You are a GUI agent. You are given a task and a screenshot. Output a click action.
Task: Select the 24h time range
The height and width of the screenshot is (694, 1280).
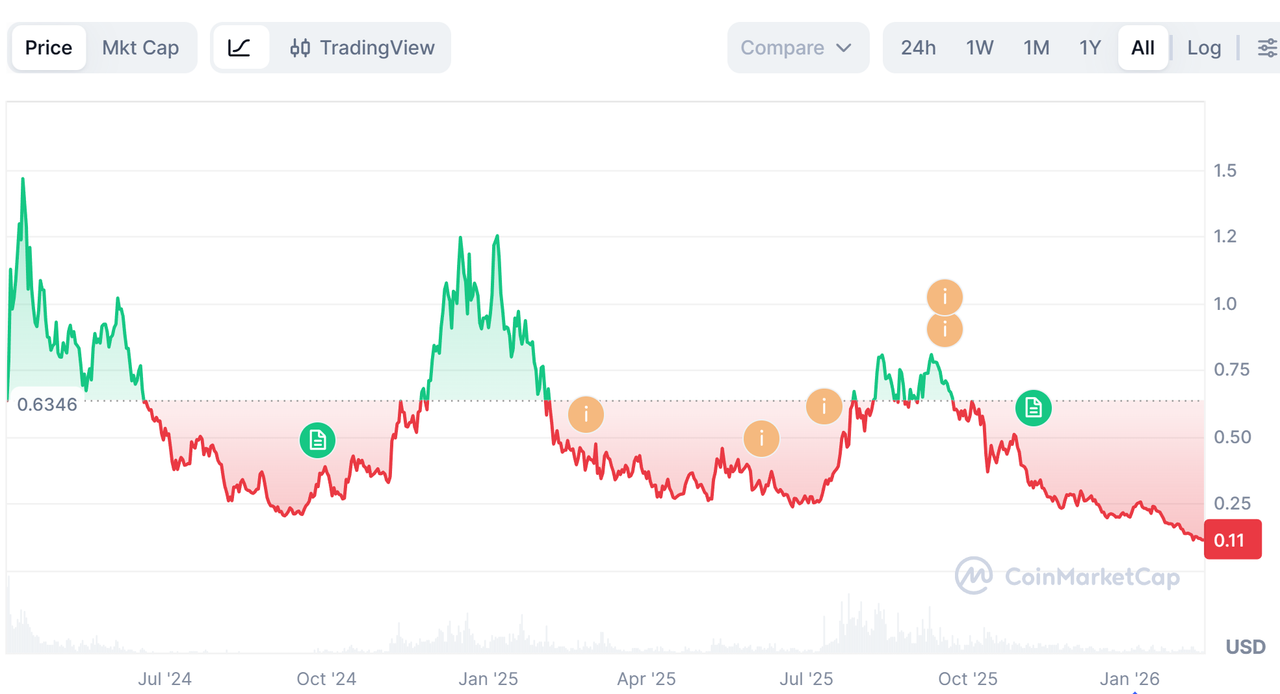click(918, 48)
